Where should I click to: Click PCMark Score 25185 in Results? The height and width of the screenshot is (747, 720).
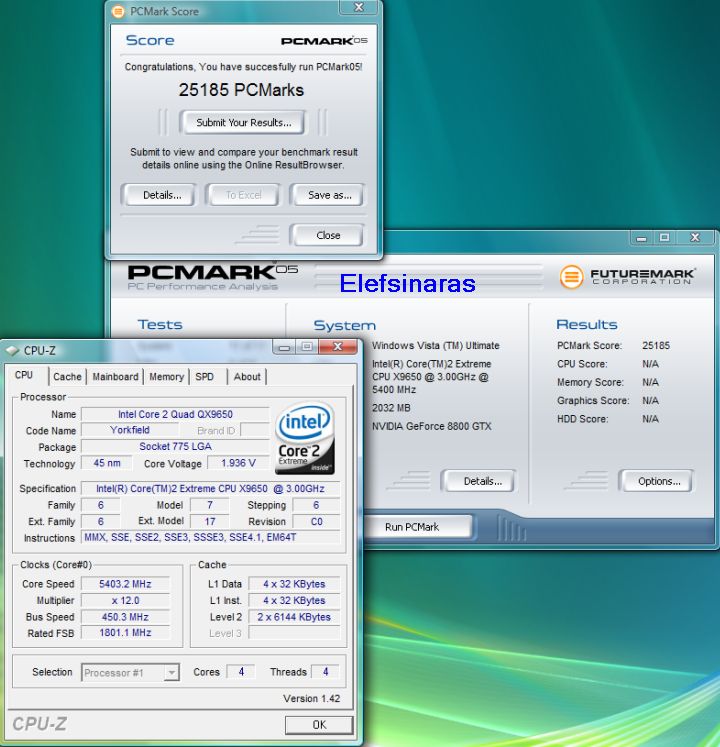click(x=656, y=345)
